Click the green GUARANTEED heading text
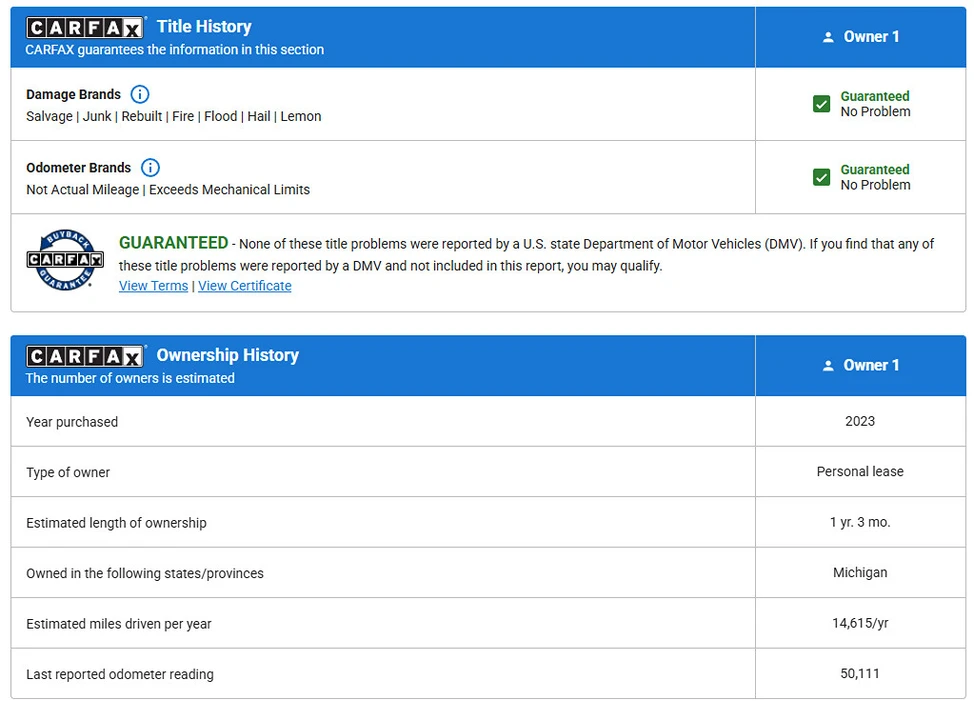This screenshot has width=974, height=720. [x=173, y=242]
